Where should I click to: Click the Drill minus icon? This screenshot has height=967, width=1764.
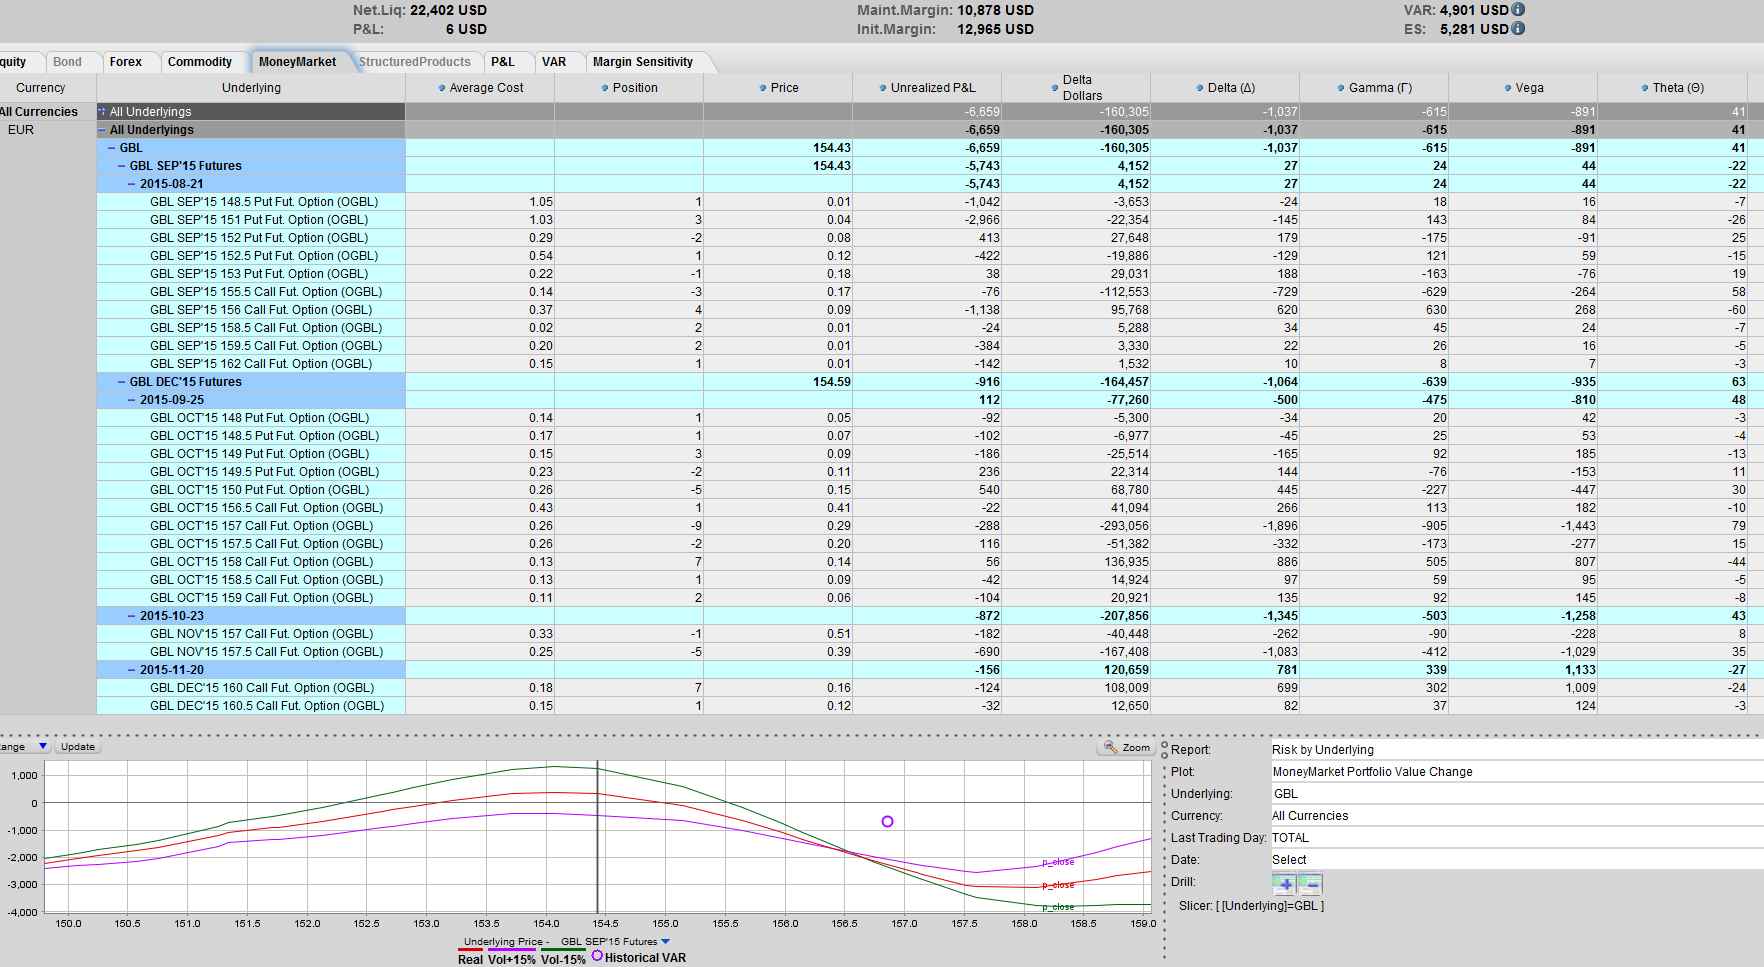(1310, 884)
